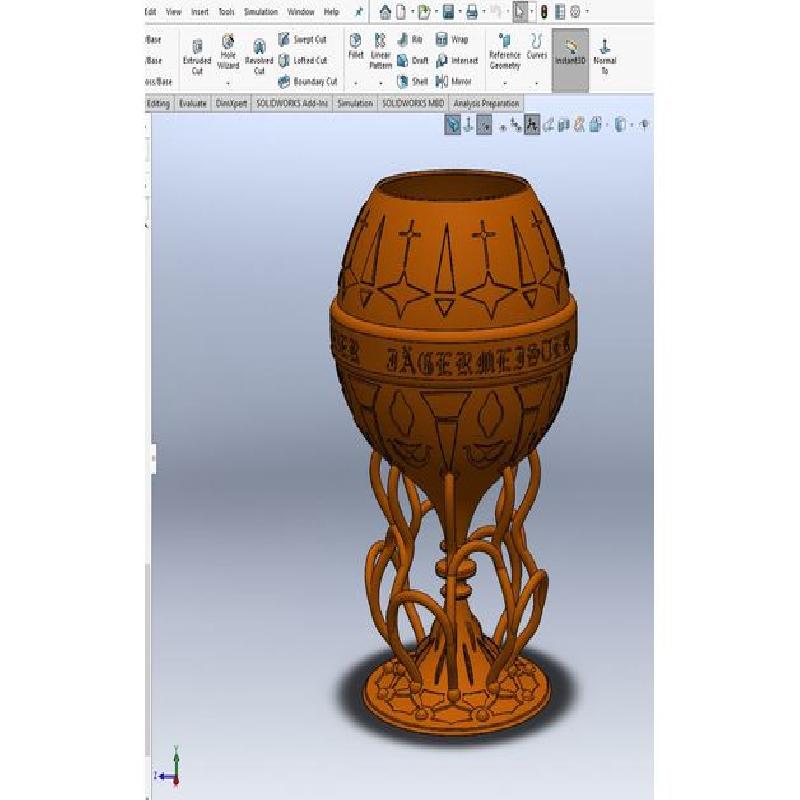Screen dimensions: 800x800
Task: Open the Options gear icon
Action: (x=575, y=12)
